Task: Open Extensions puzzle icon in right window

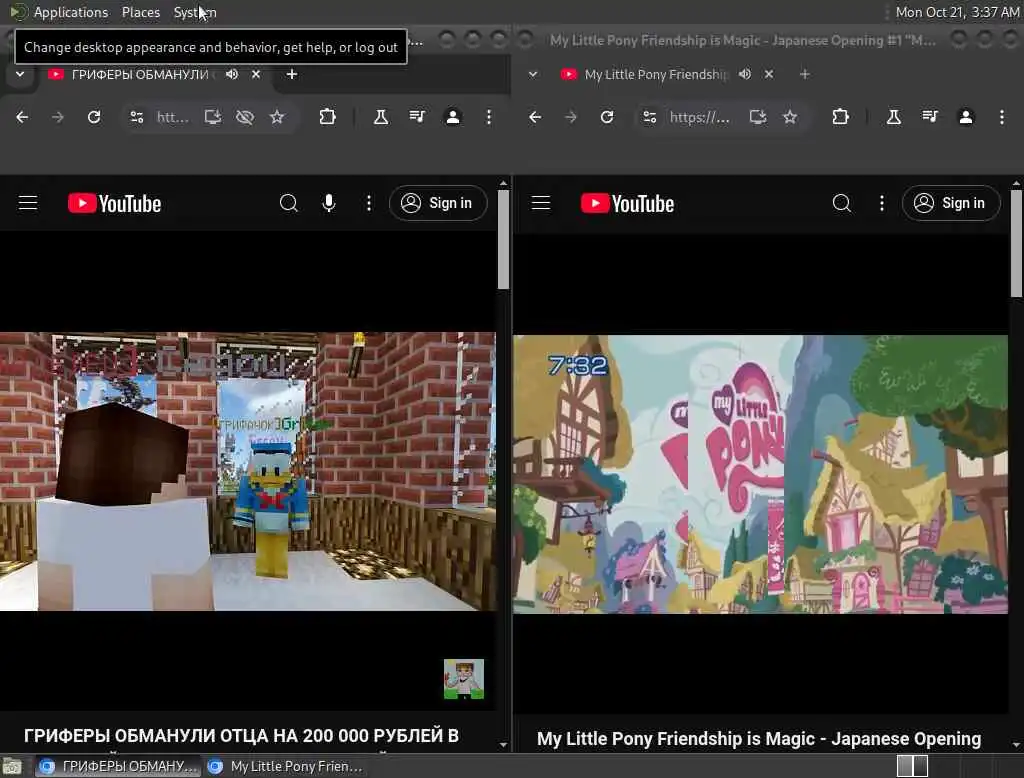Action: [x=840, y=117]
